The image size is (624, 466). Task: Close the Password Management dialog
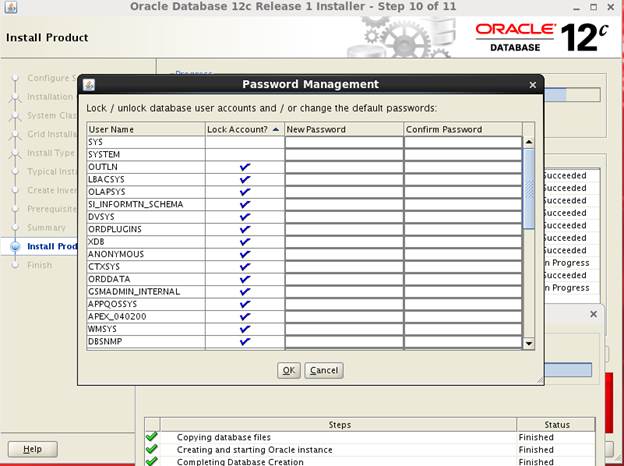pyautogui.click(x=532, y=85)
